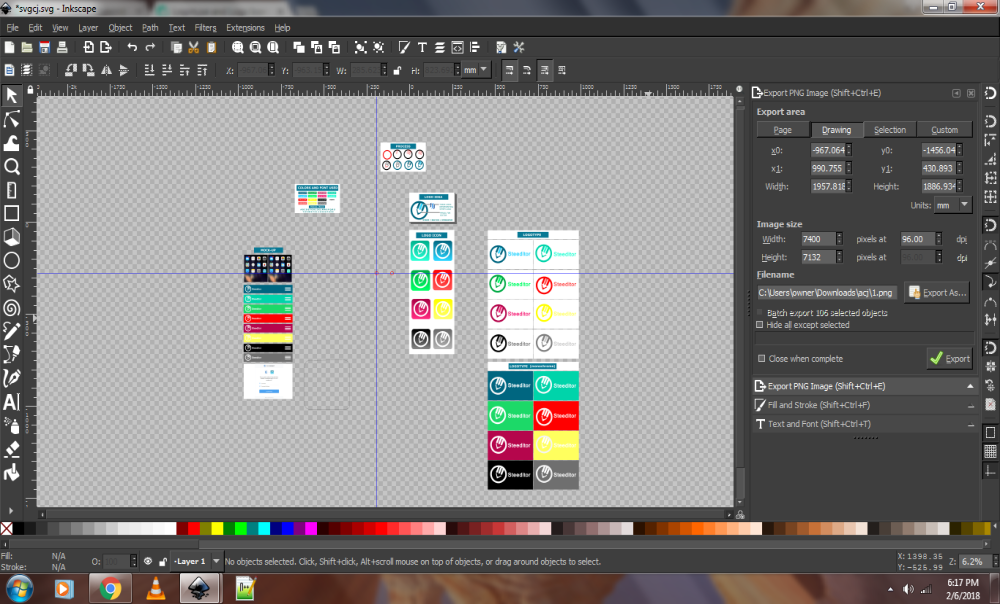Image resolution: width=1000 pixels, height=604 pixels.
Task: Toggle guides lock above toolbox
Action: pyautogui.click(x=30, y=90)
